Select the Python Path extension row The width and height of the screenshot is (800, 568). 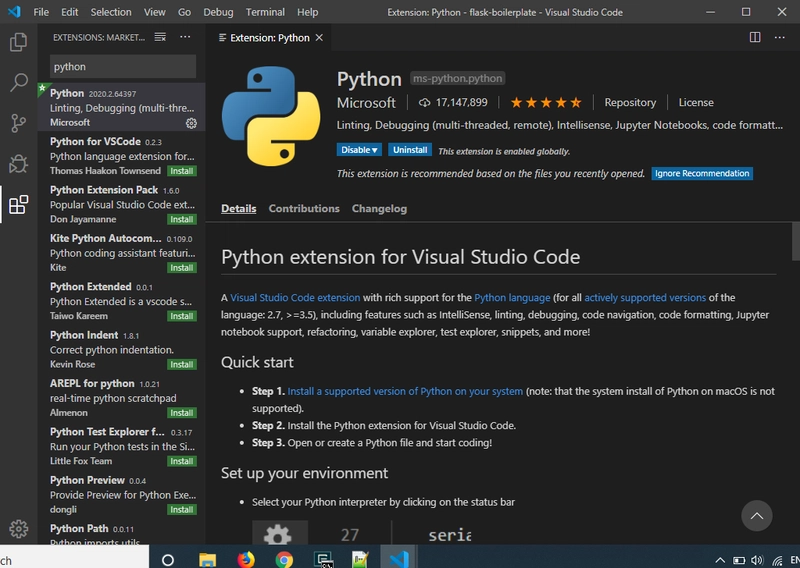point(121,533)
